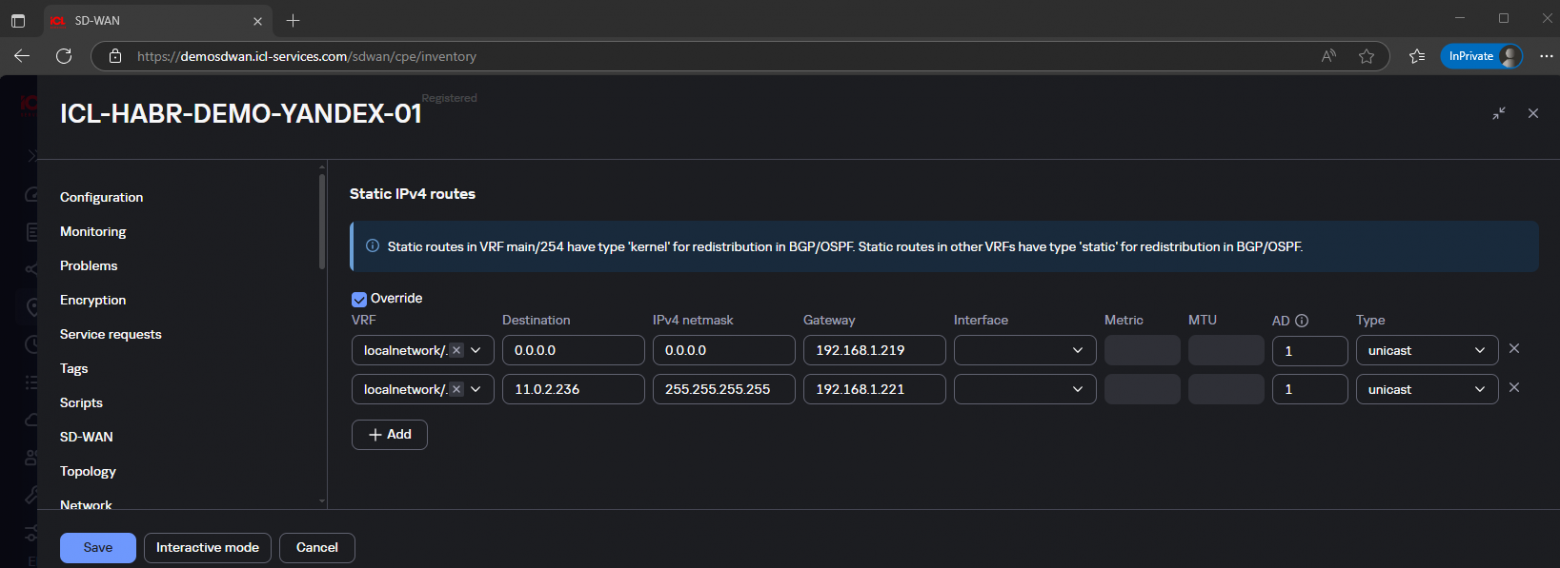The image size is (1560, 568).
Task: Collapse the CPE dialog window
Action: (x=1498, y=114)
